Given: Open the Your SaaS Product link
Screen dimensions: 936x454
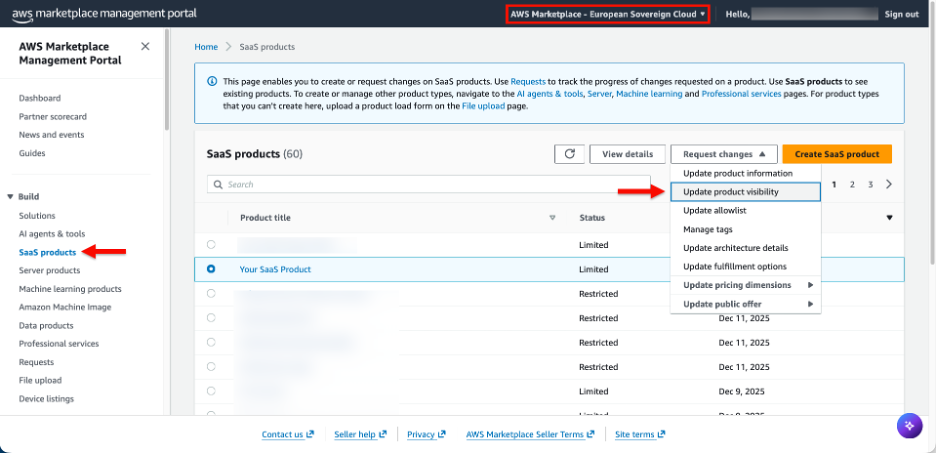Looking at the screenshot, I should click(275, 269).
